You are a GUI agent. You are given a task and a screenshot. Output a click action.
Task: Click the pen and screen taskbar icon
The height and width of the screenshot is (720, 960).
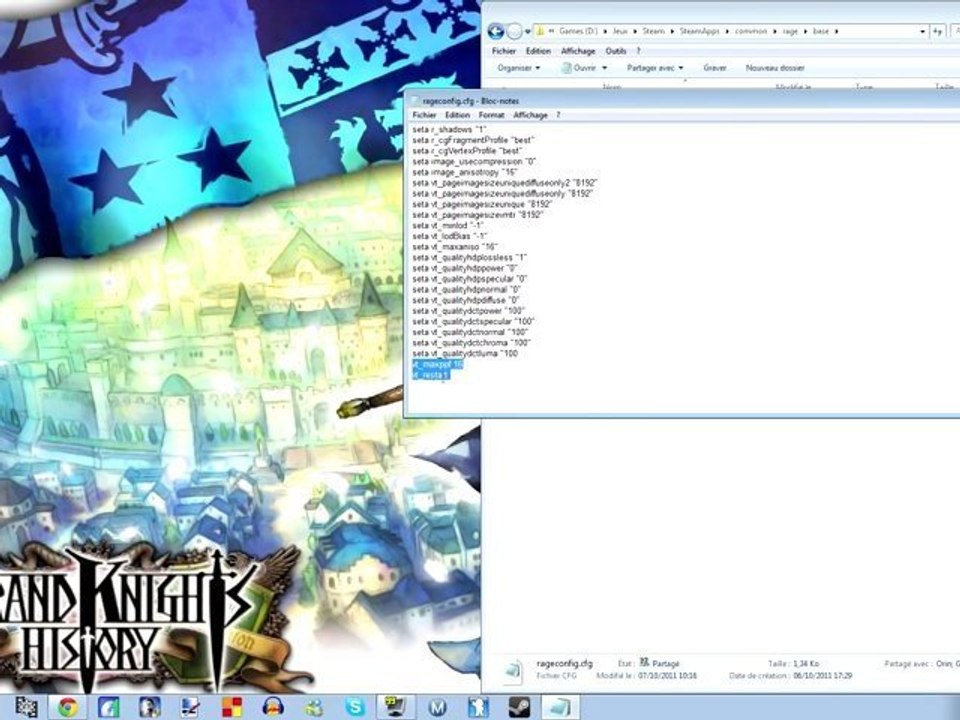tap(190, 707)
